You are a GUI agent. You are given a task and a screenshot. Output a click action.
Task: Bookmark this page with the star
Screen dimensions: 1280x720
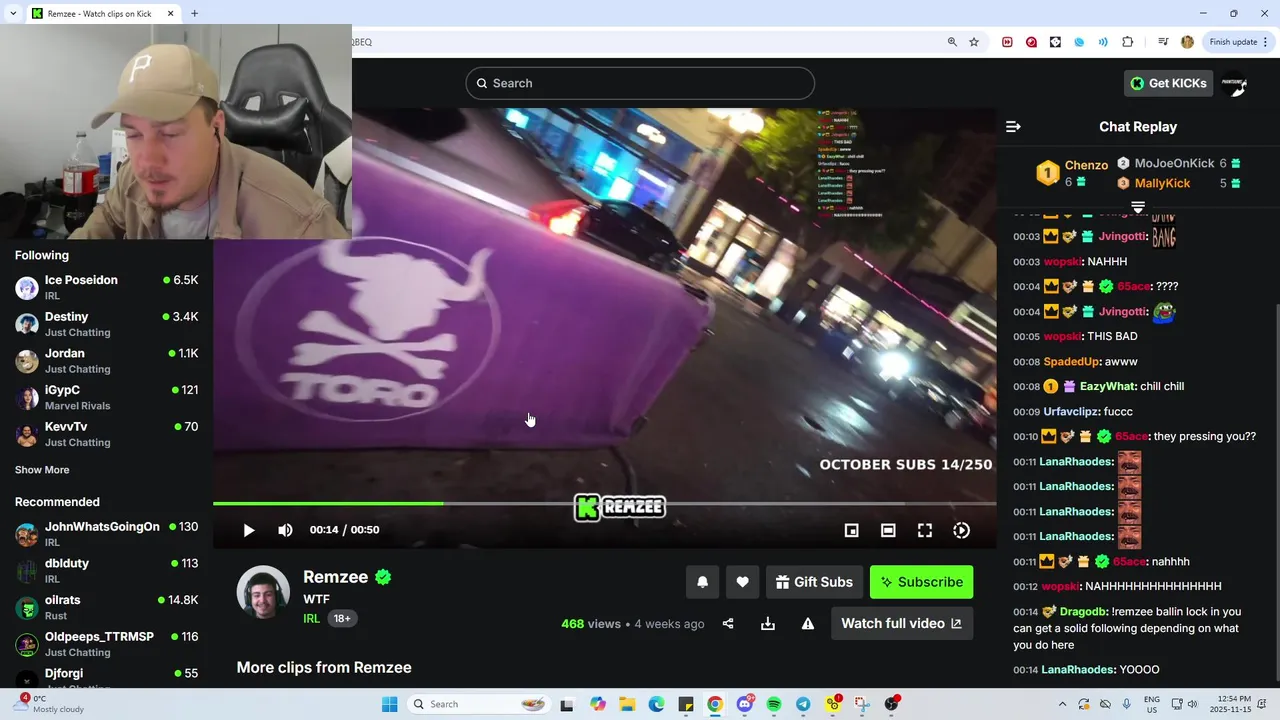pyautogui.click(x=974, y=42)
